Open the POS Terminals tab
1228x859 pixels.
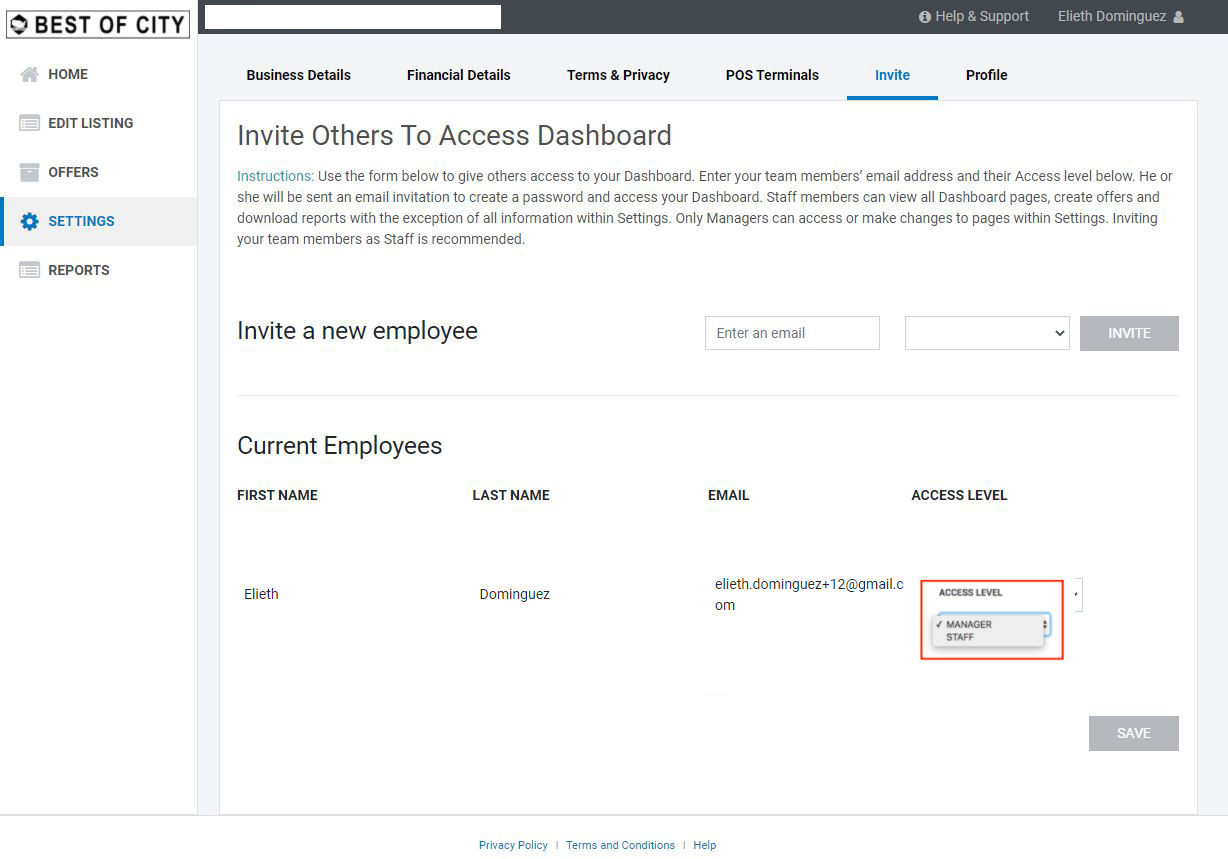click(772, 75)
